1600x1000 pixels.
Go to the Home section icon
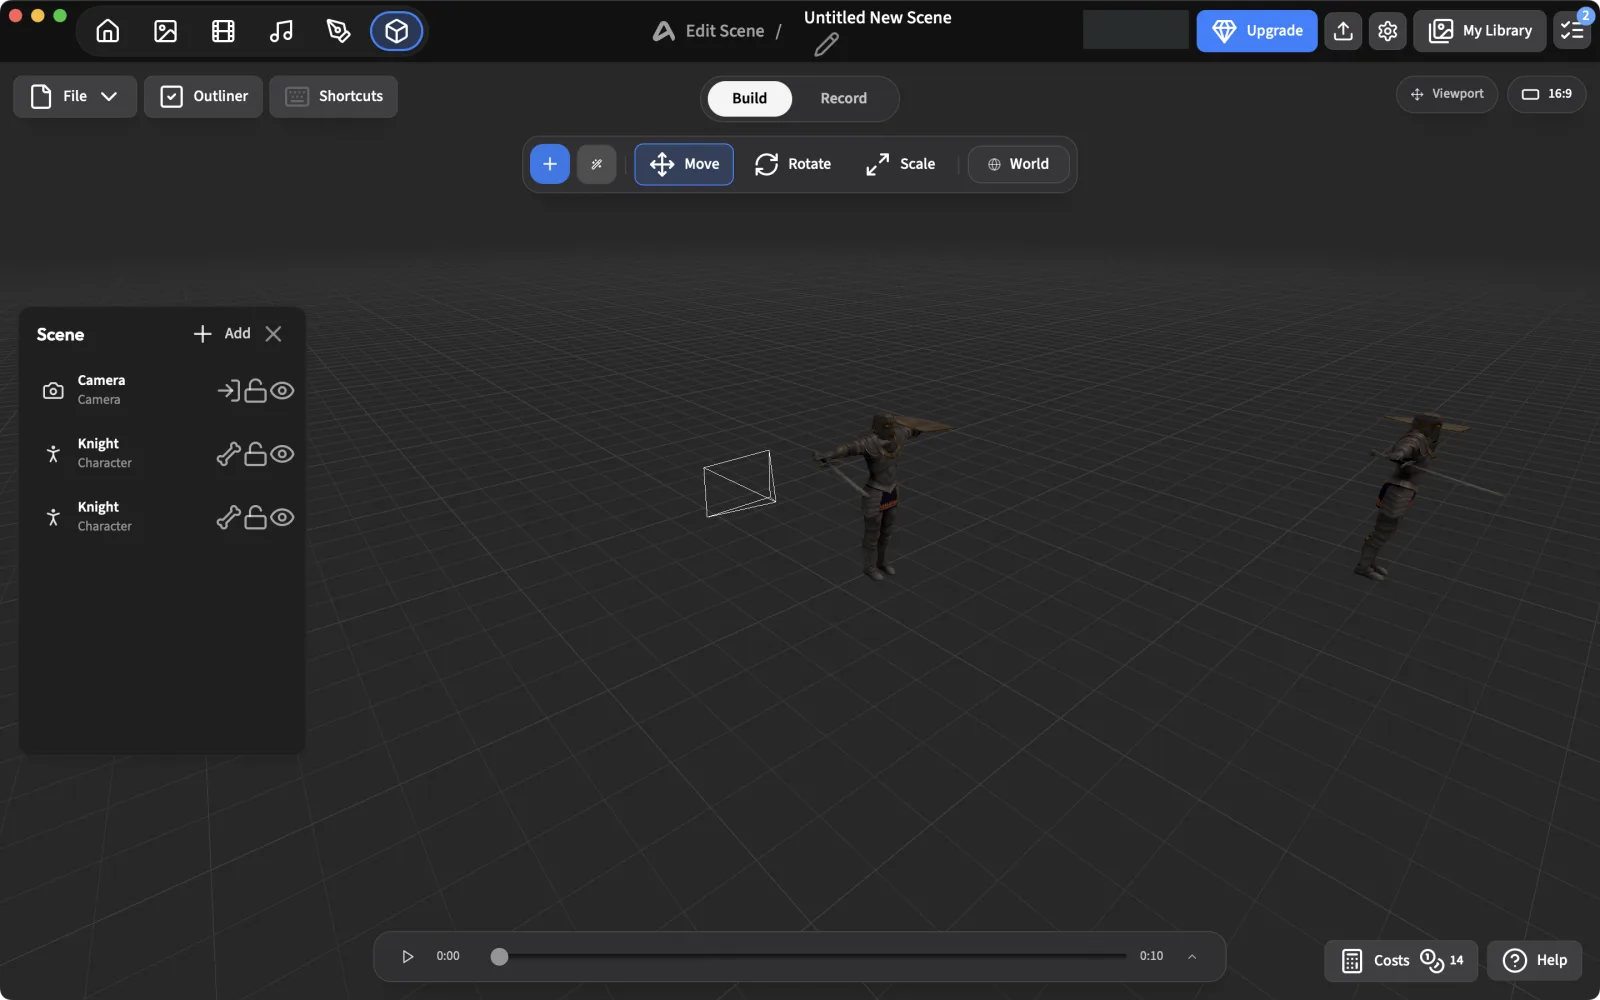click(108, 31)
